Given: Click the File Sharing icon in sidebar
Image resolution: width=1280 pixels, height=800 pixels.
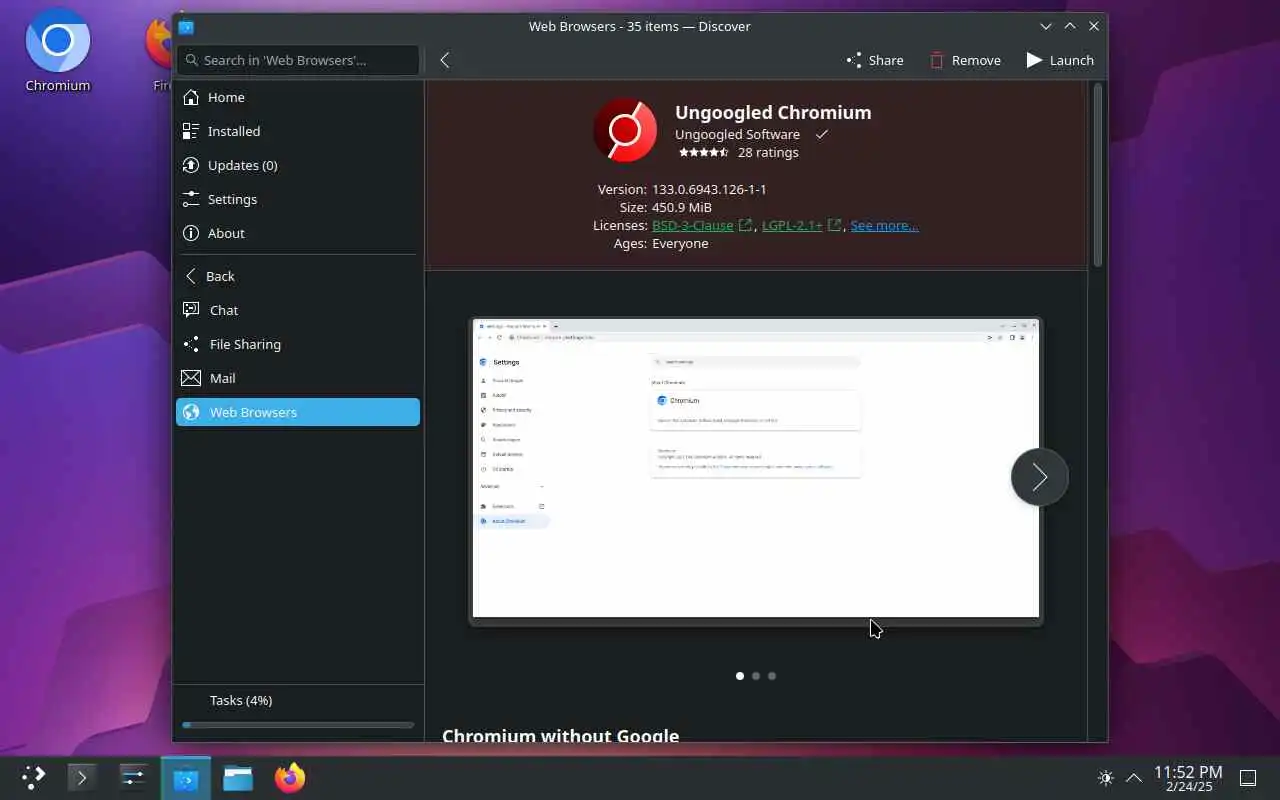Looking at the screenshot, I should [x=191, y=344].
